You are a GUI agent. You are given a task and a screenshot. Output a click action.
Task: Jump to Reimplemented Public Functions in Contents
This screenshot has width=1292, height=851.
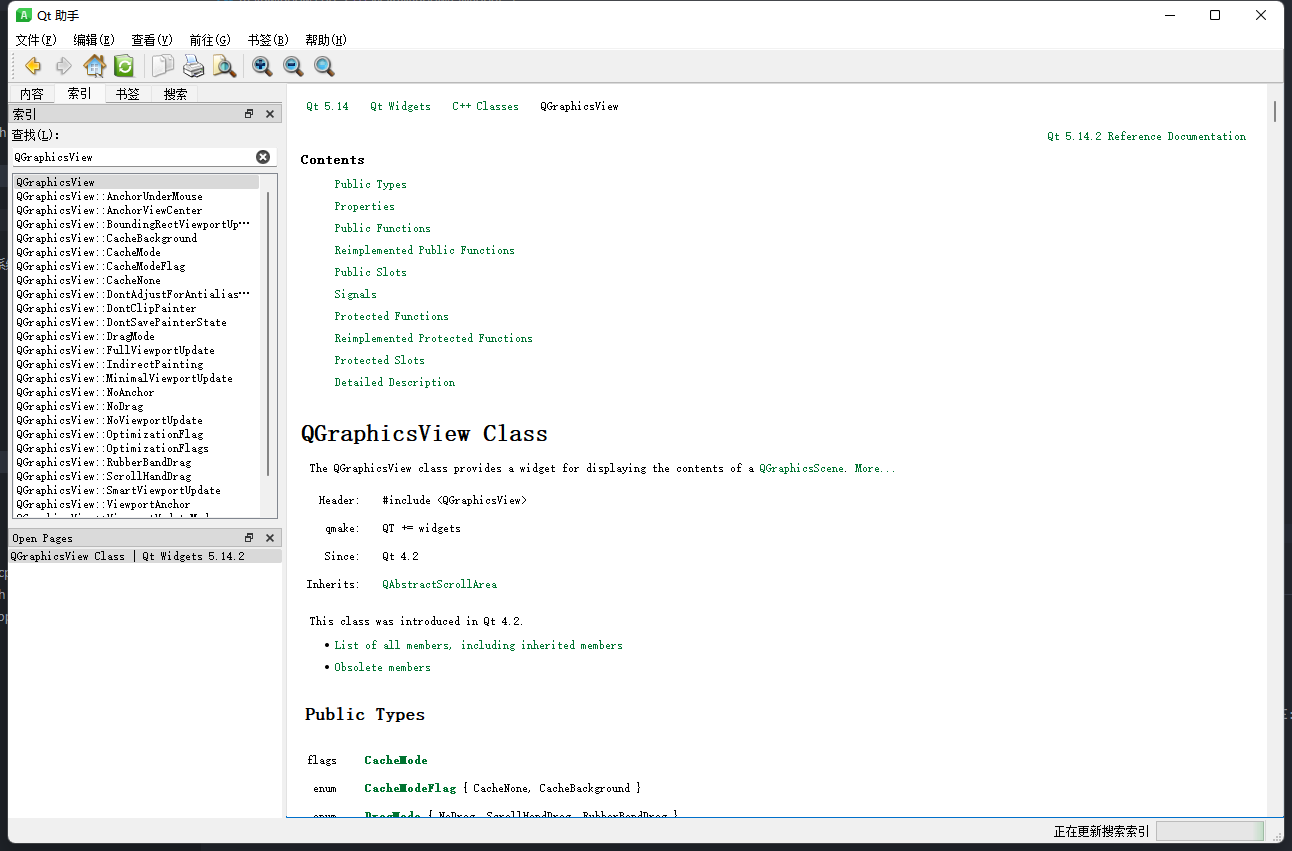(425, 250)
